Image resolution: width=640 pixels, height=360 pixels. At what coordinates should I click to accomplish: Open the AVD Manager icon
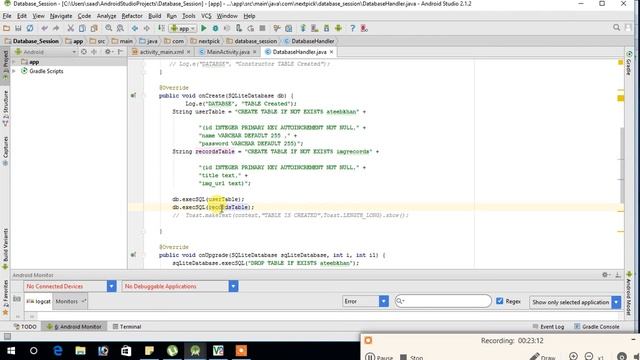315,28
